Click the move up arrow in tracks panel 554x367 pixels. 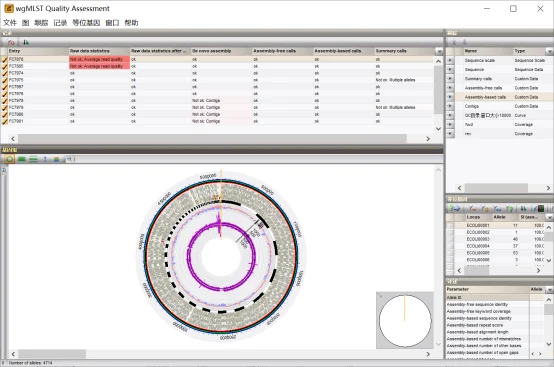coord(455,42)
